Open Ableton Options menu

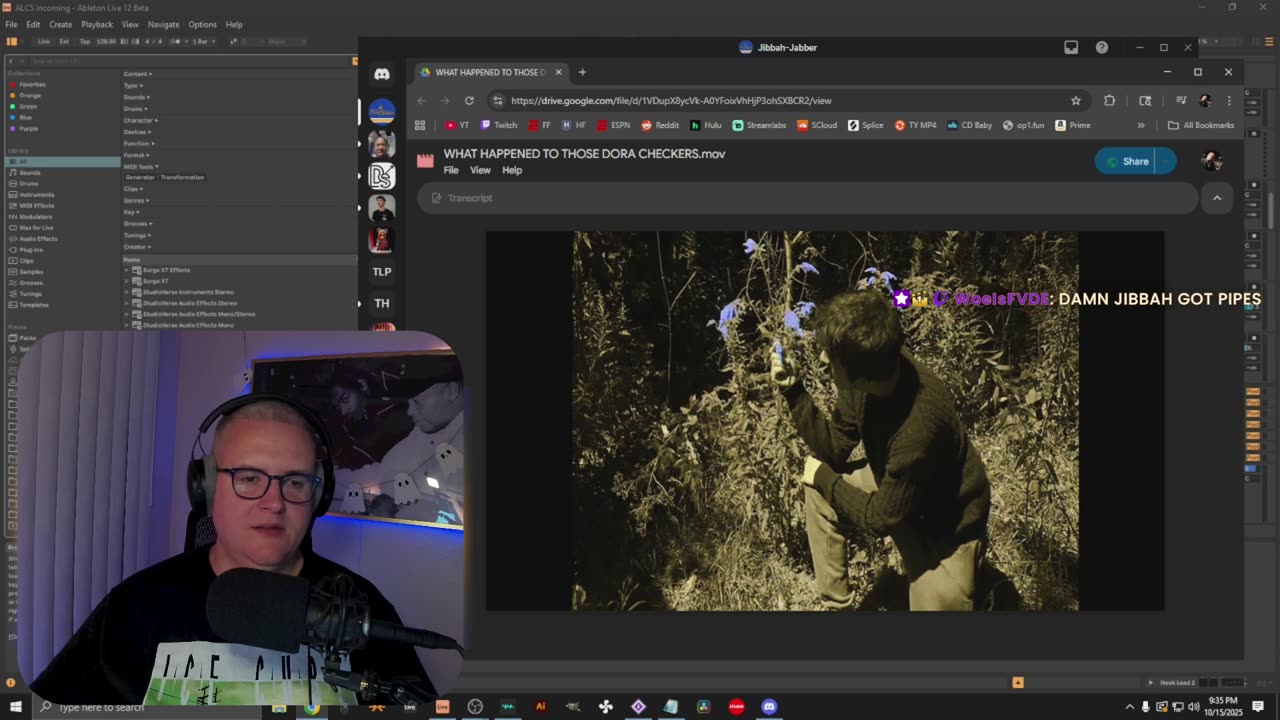[x=202, y=24]
